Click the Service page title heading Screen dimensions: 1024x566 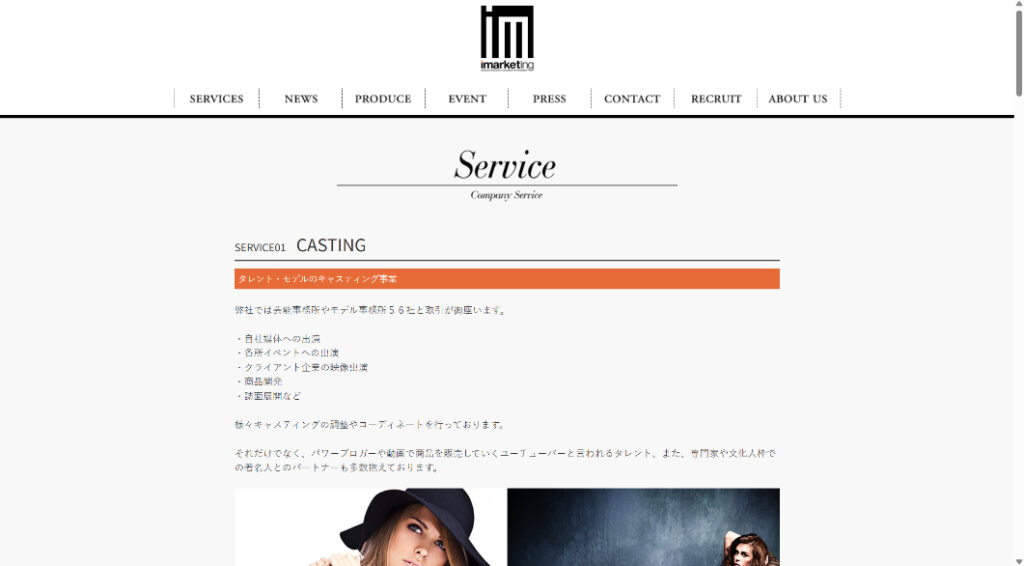pyautogui.click(x=505, y=165)
